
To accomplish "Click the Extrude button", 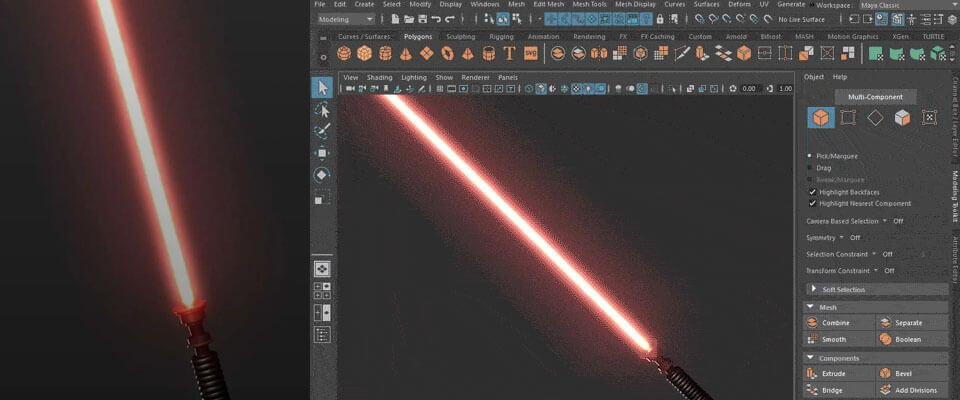I will (839, 374).
